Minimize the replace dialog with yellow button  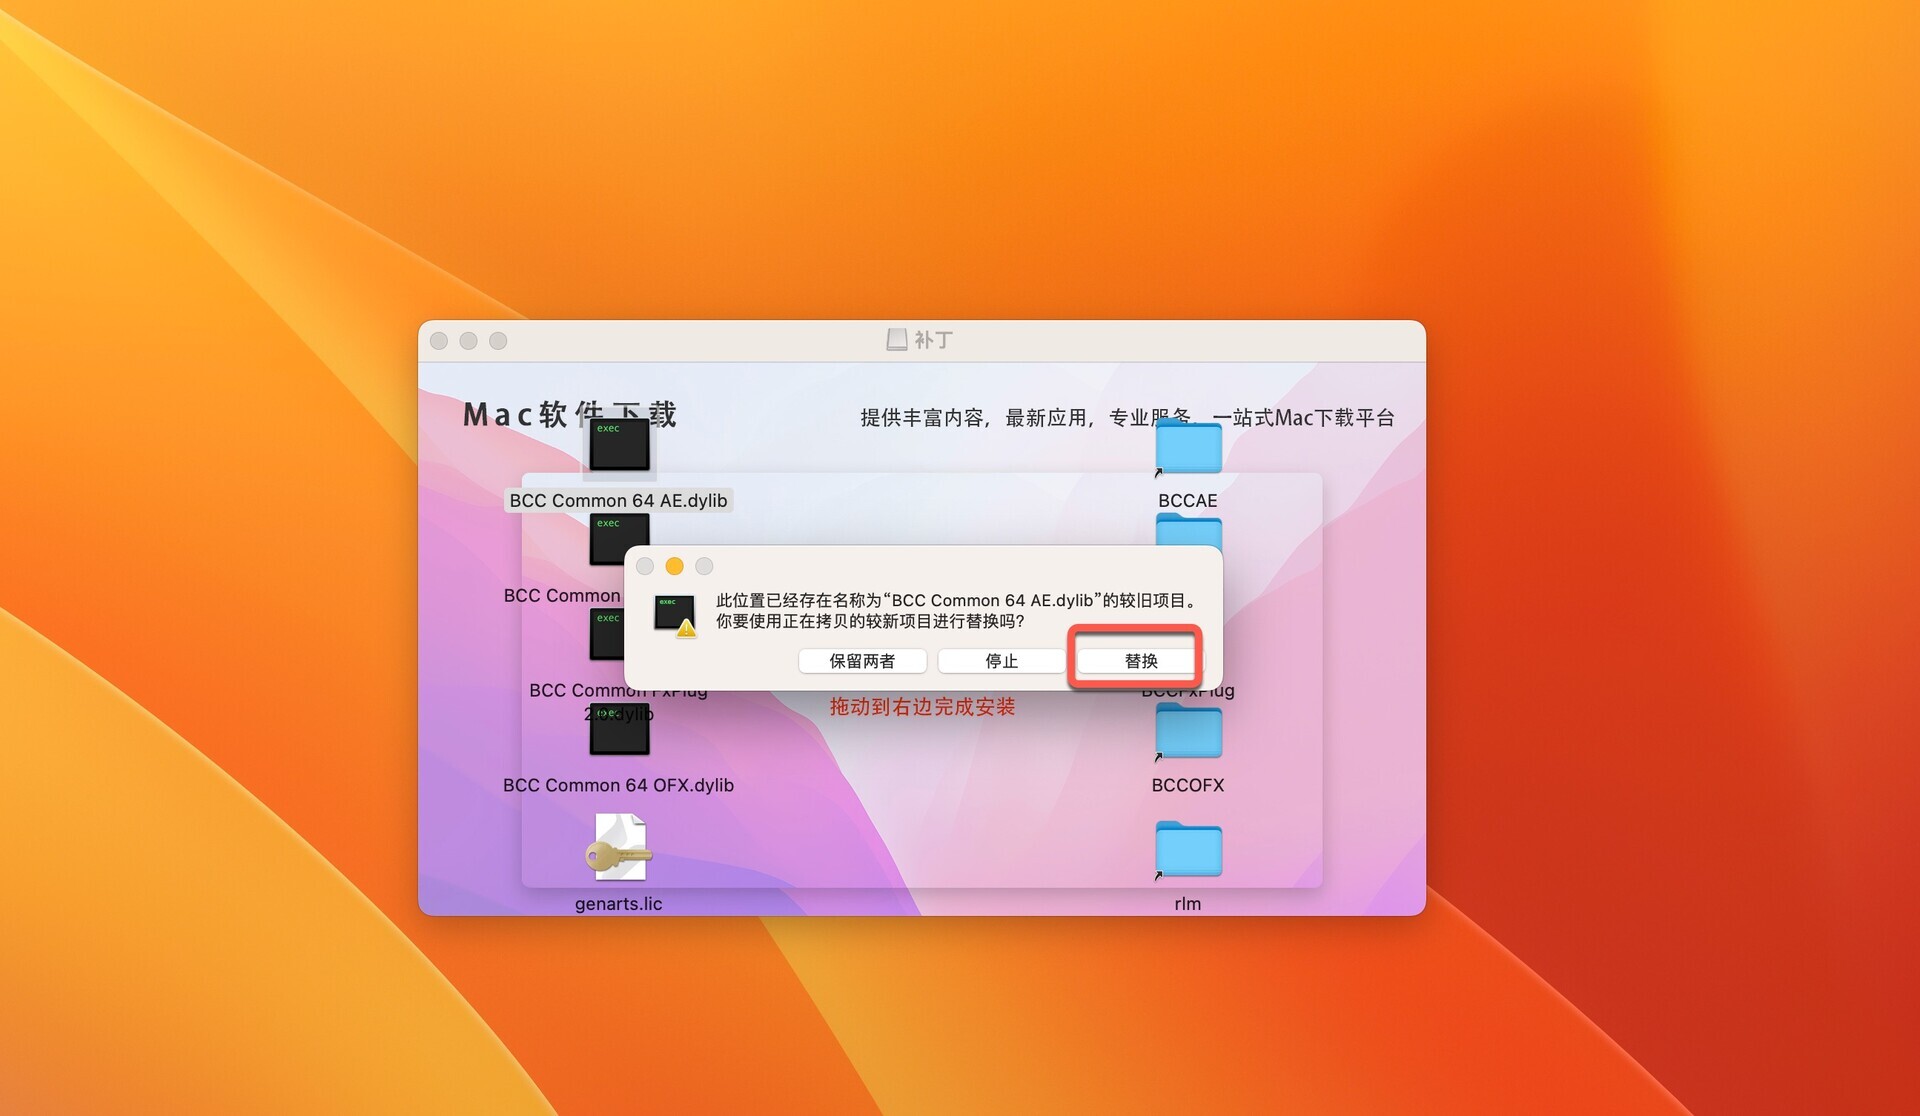[x=674, y=566]
